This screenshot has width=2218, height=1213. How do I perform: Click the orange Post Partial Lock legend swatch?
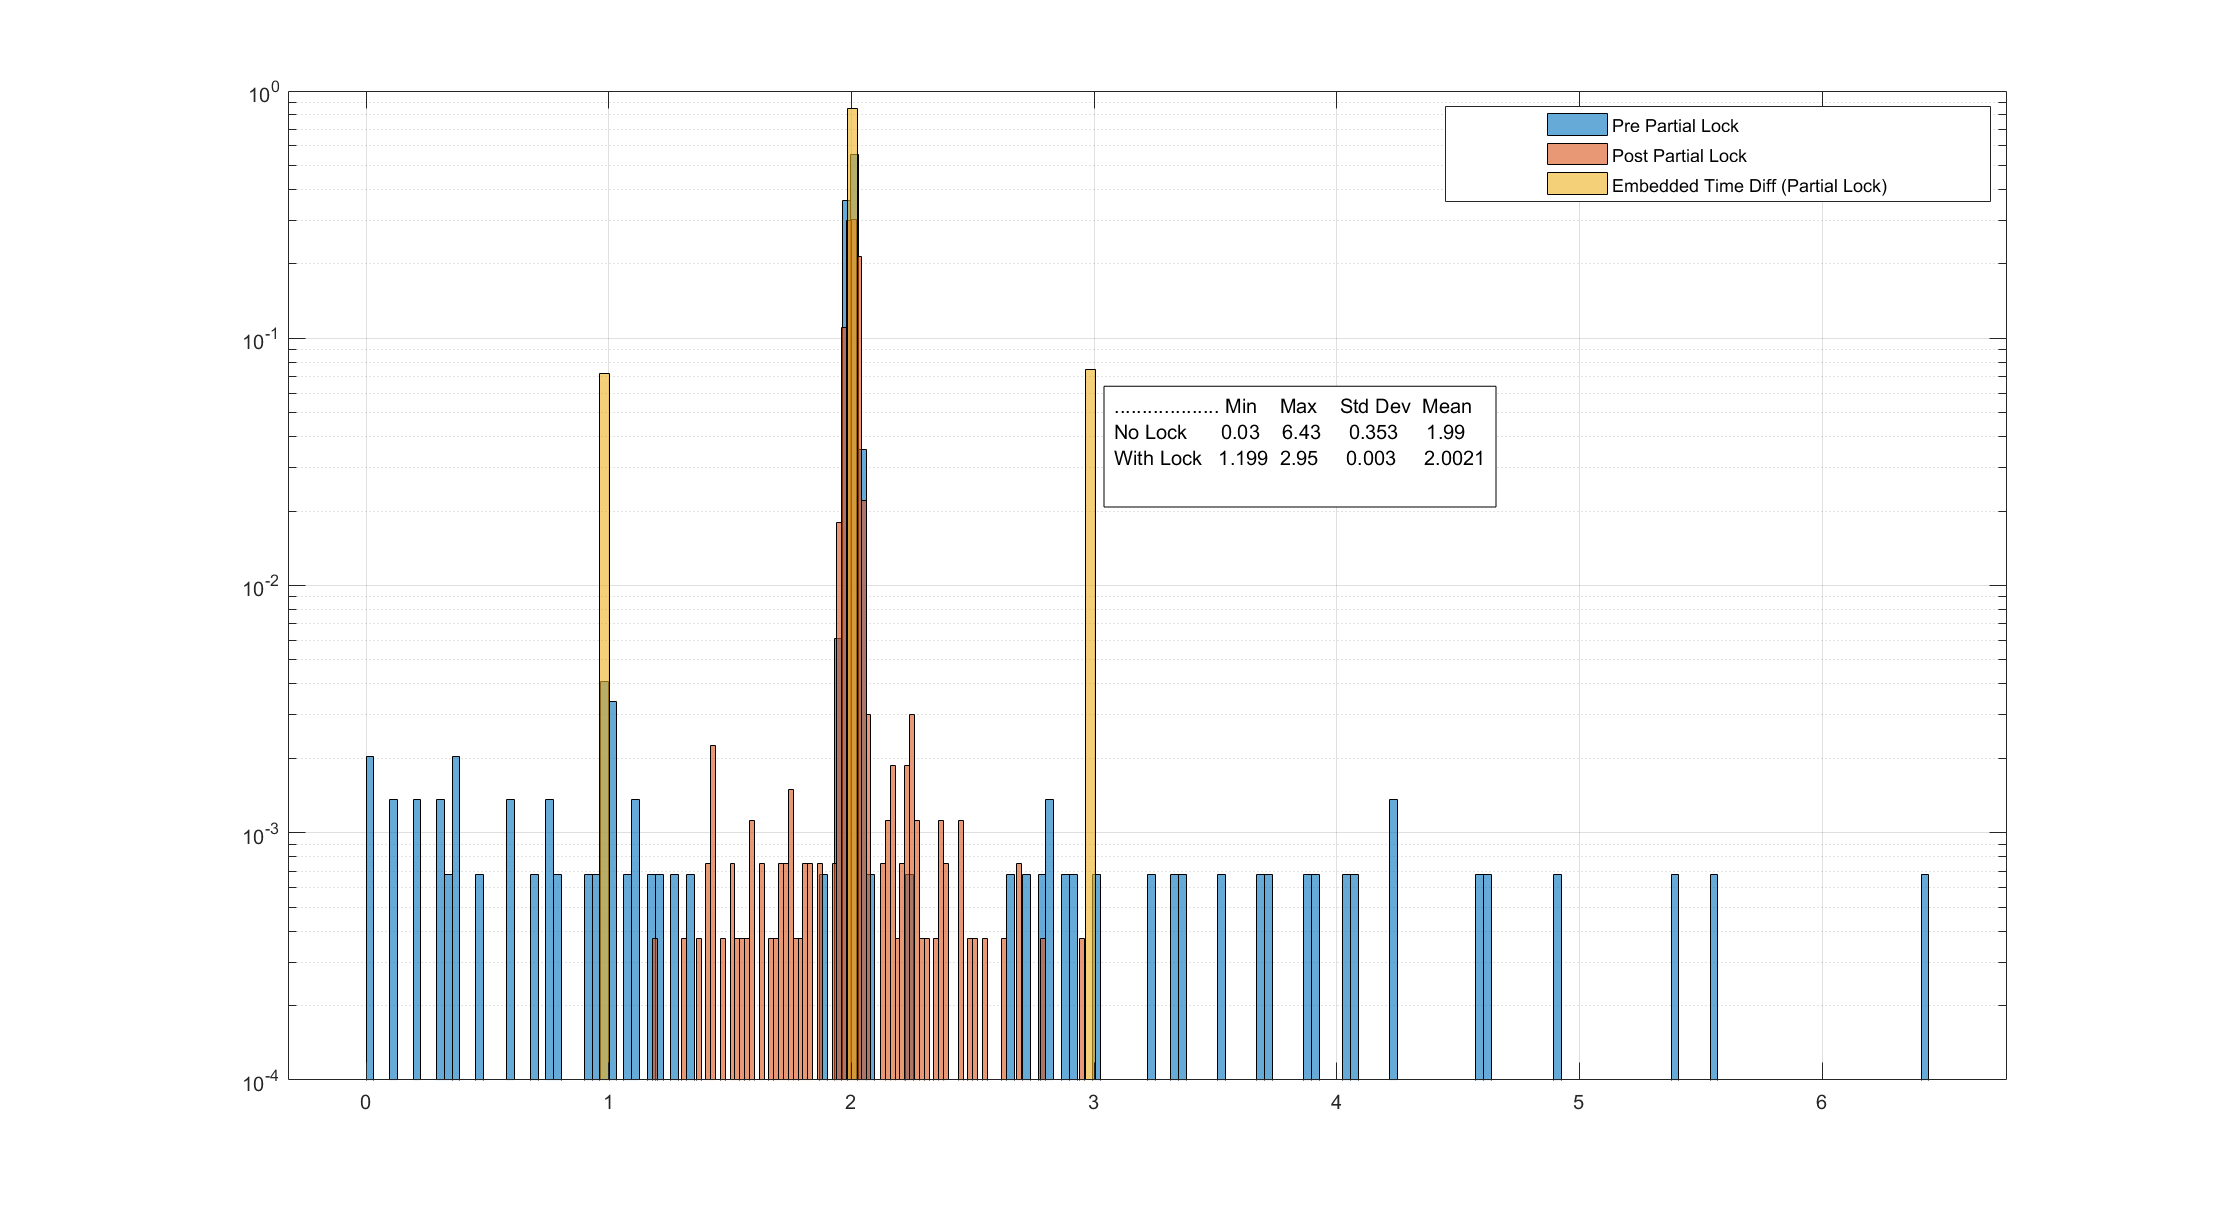(x=1576, y=155)
